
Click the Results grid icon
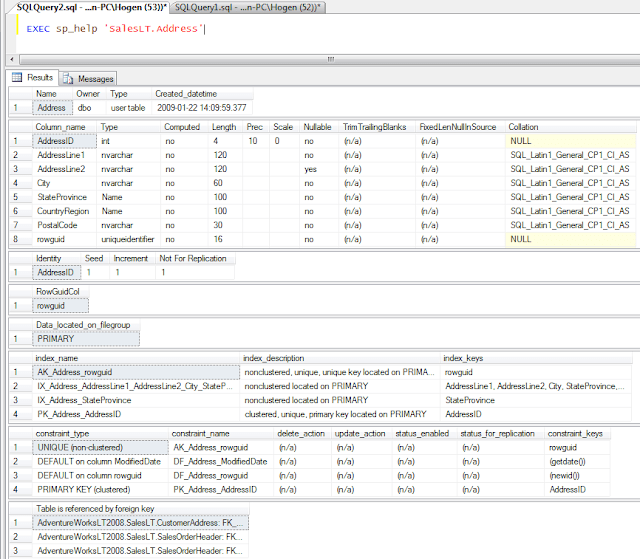17,78
